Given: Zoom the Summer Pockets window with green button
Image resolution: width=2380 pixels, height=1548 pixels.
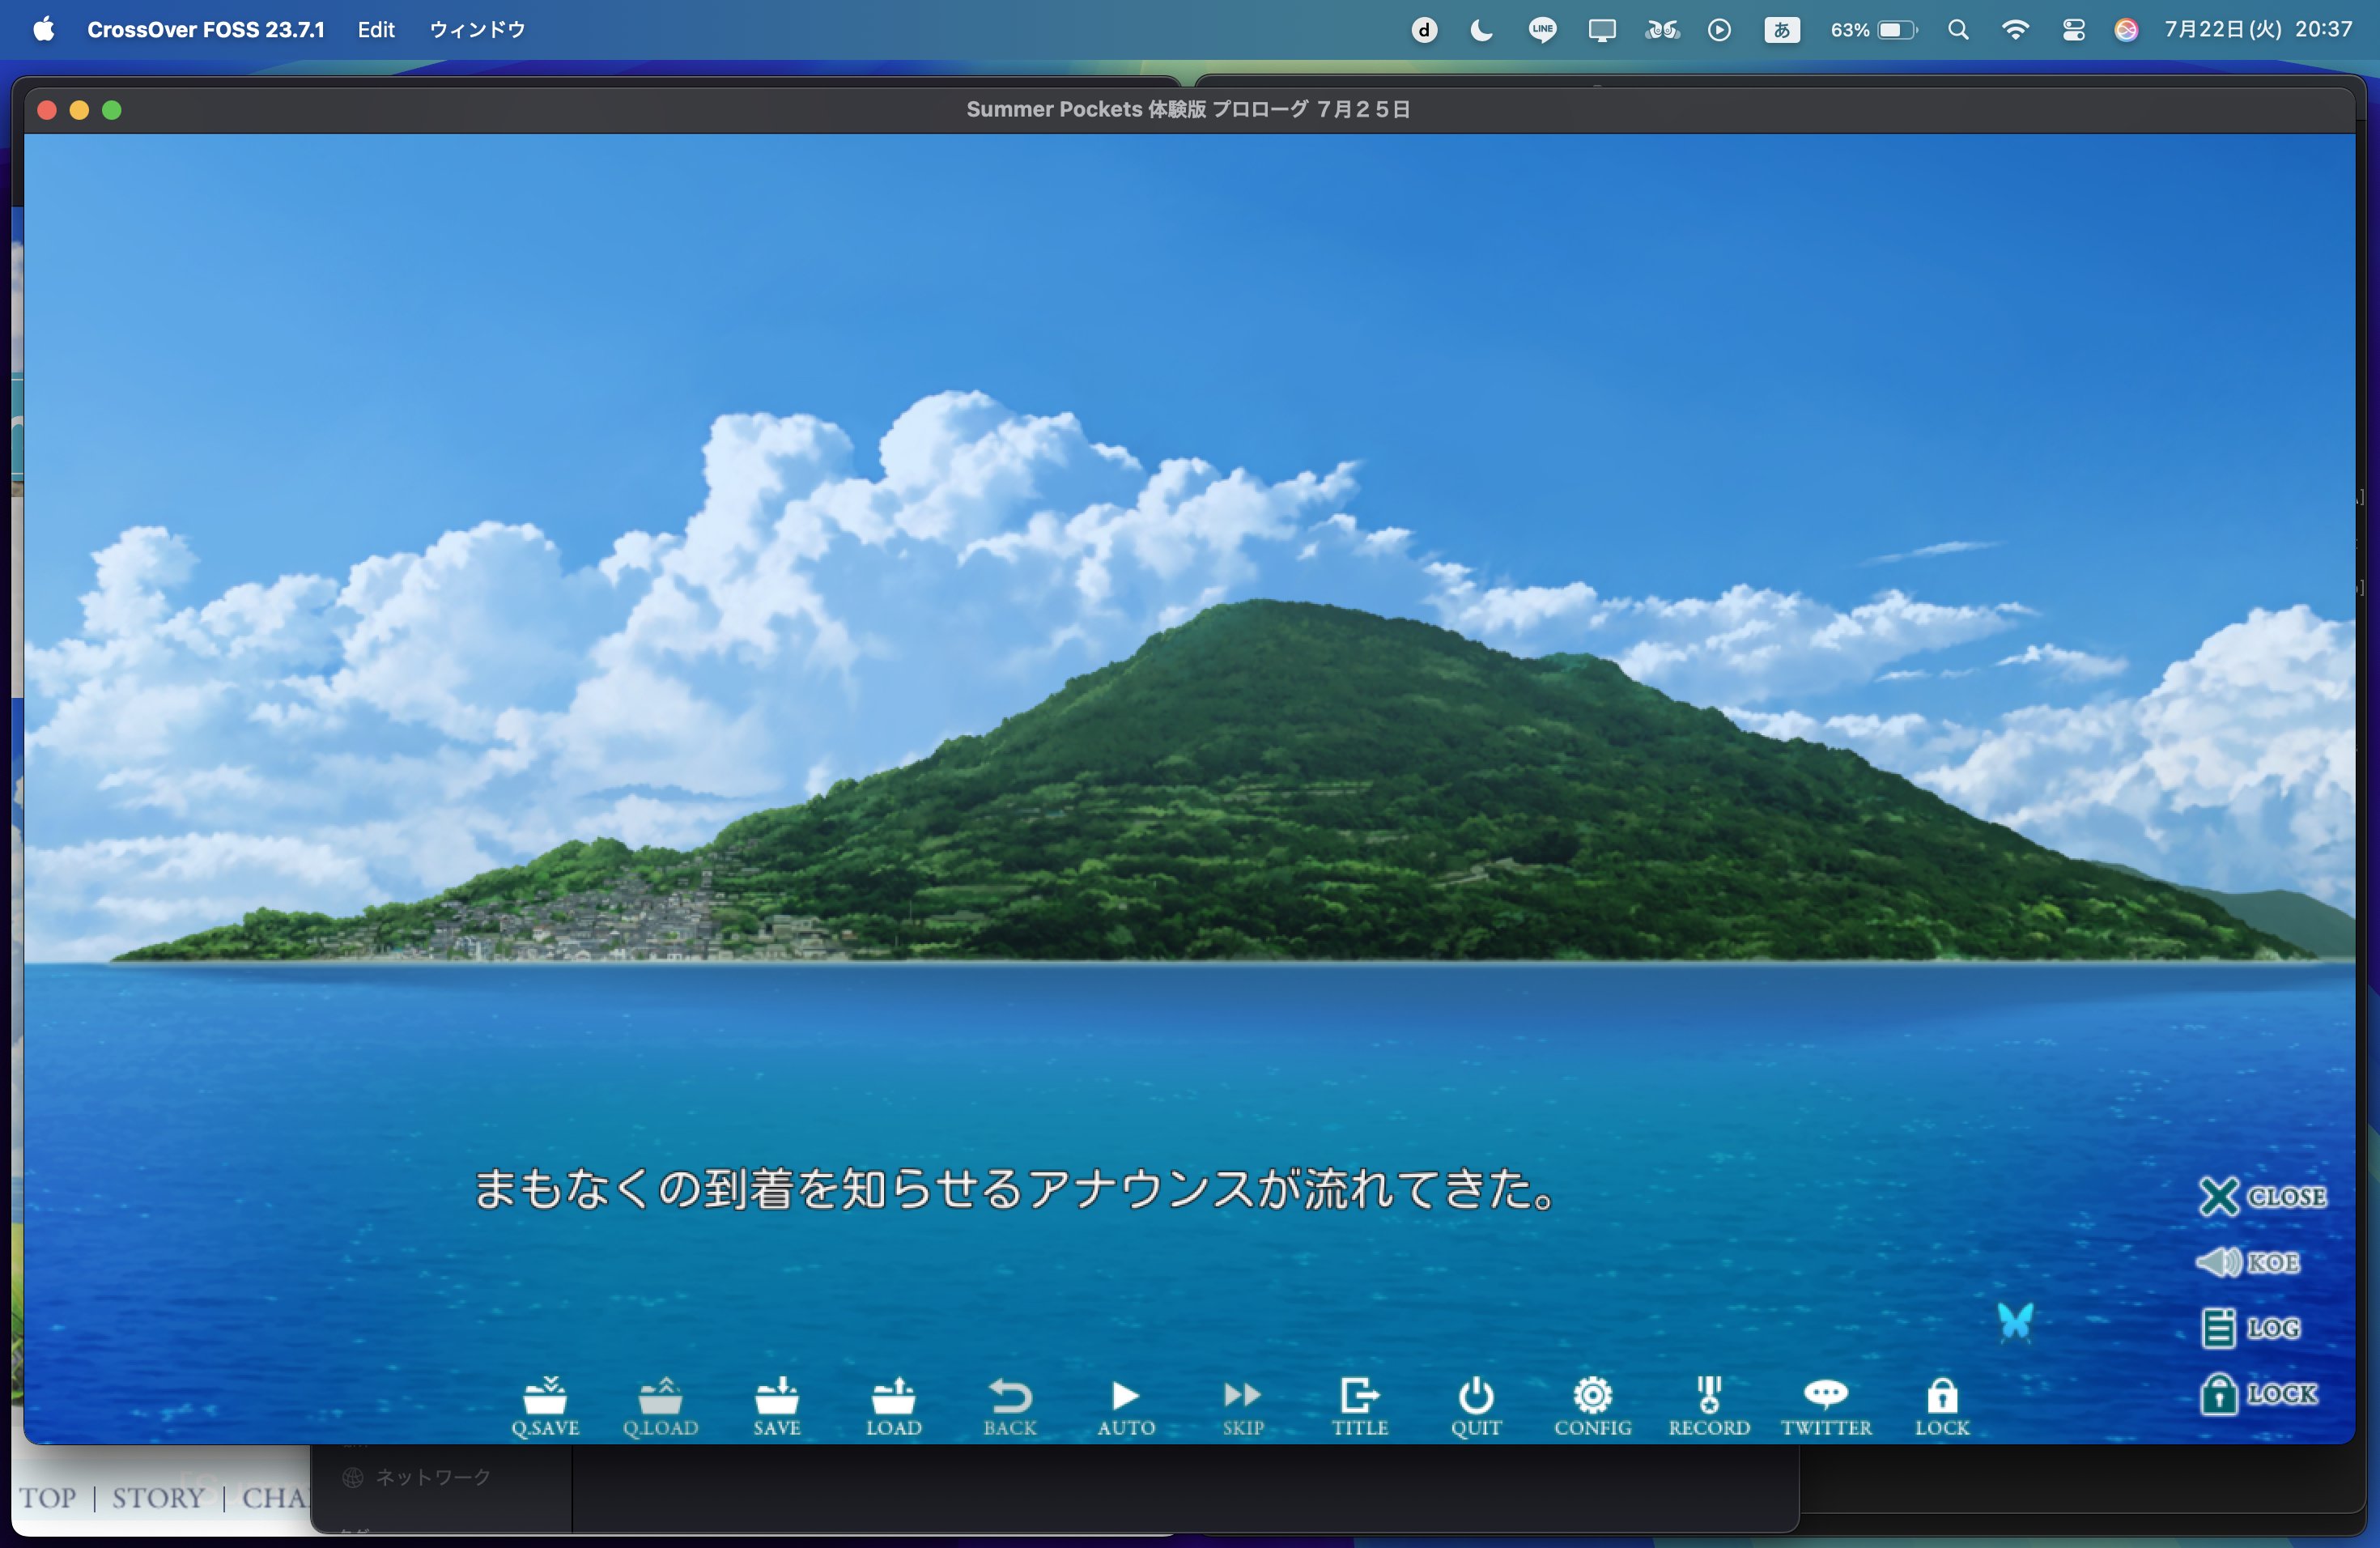Looking at the screenshot, I should click(x=112, y=110).
